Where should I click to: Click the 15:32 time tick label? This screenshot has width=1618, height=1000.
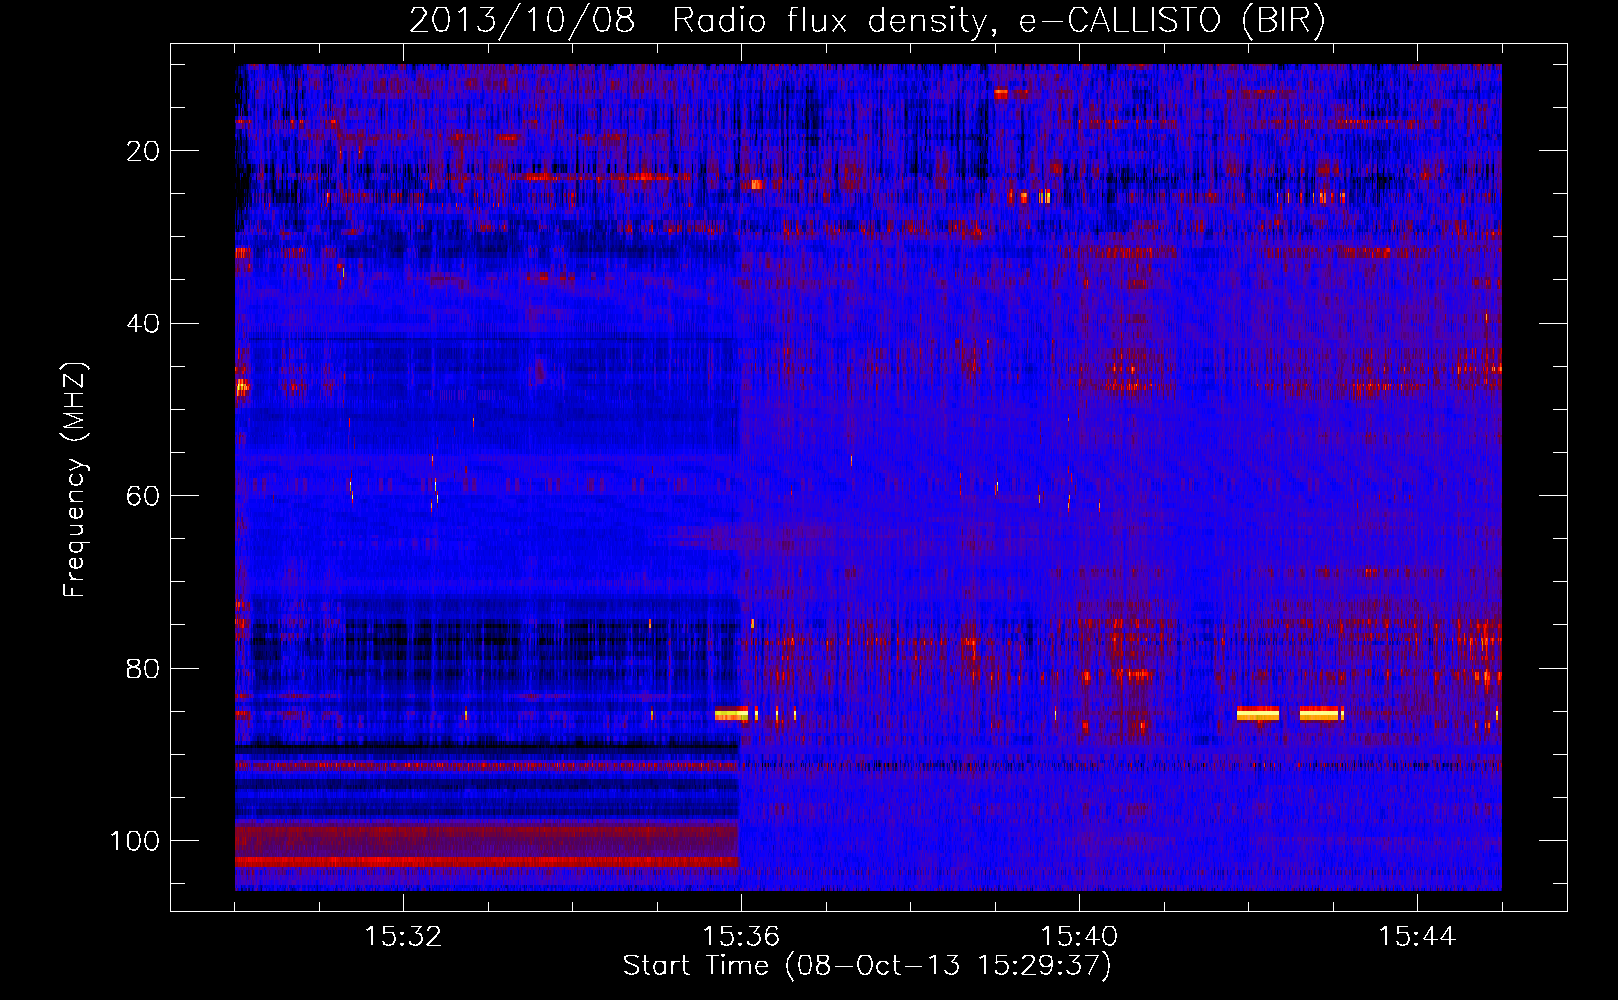click(x=403, y=936)
